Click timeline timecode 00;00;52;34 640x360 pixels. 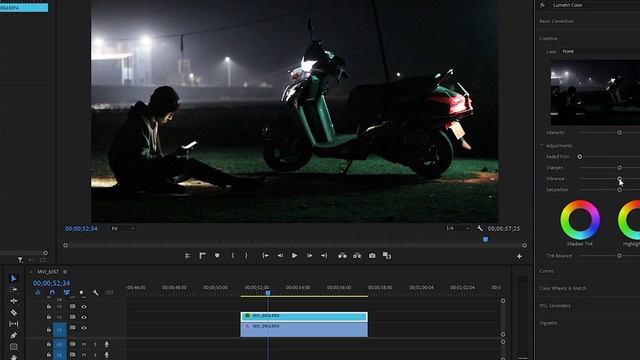click(x=51, y=283)
